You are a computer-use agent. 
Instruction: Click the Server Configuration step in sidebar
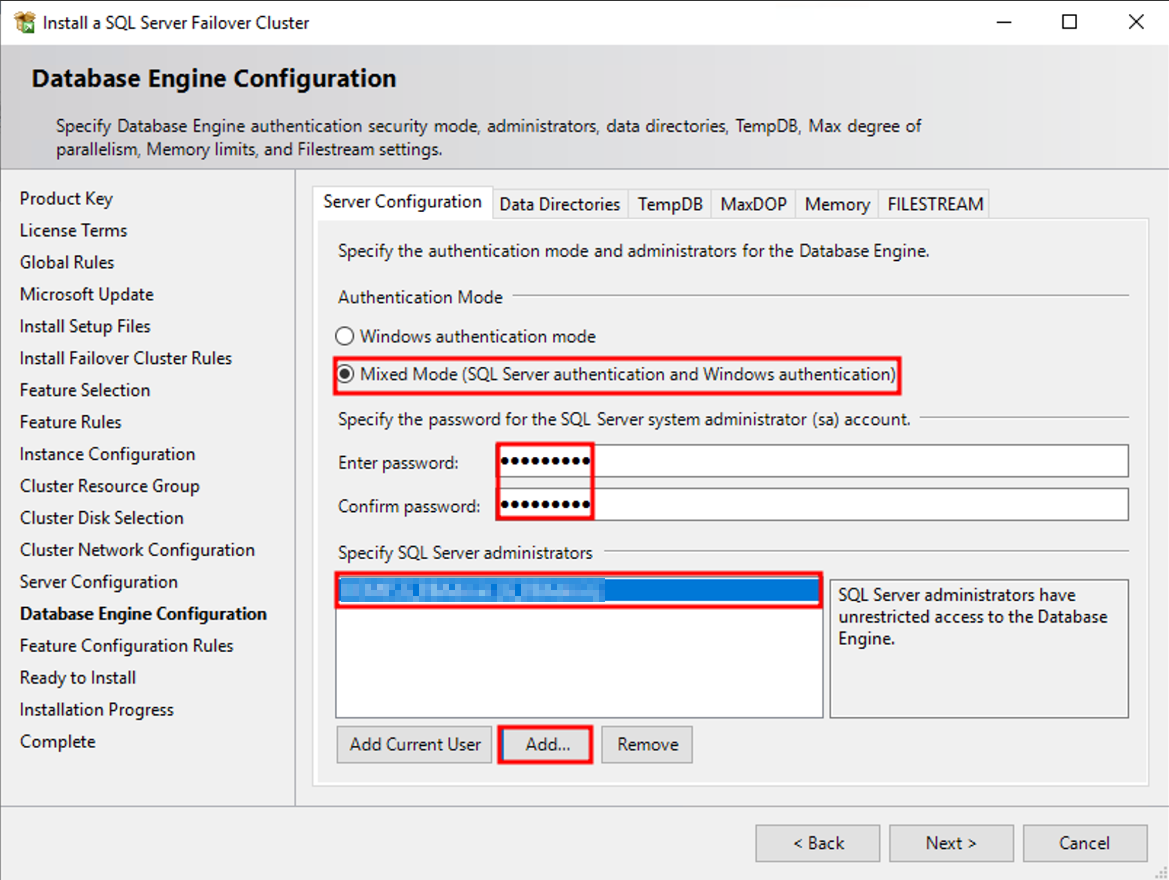(x=98, y=582)
